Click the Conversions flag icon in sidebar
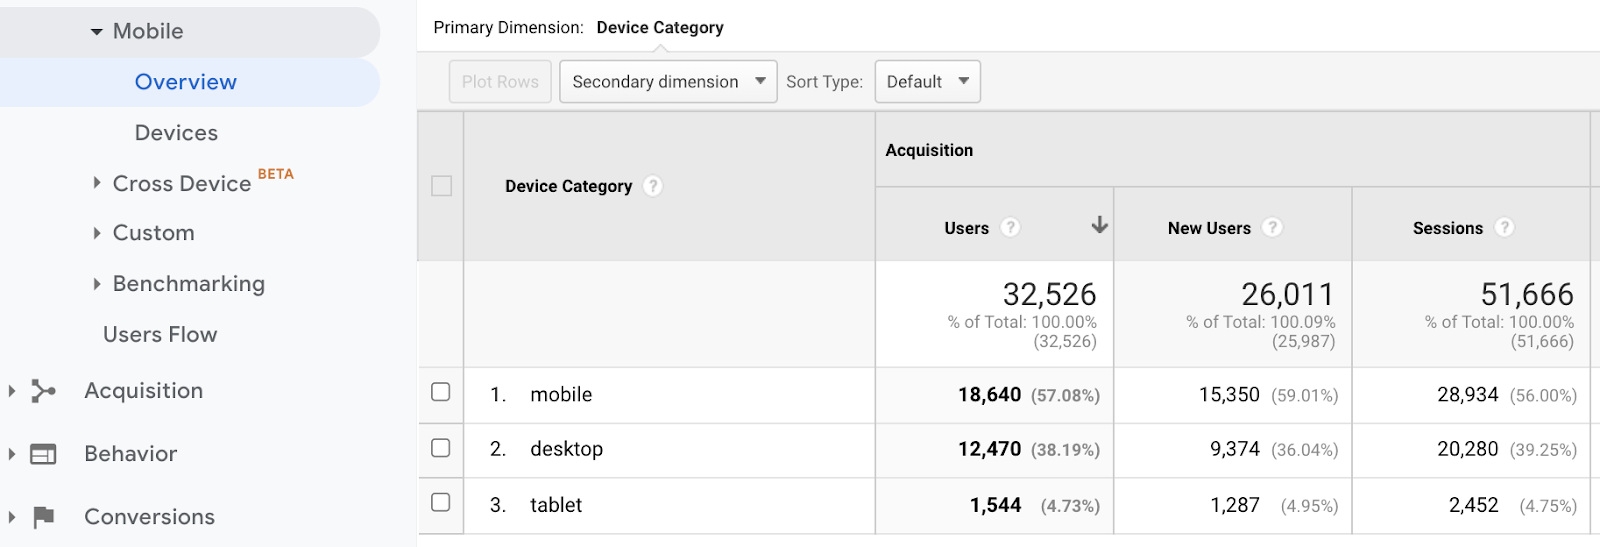The height and width of the screenshot is (547, 1600). pos(43,517)
